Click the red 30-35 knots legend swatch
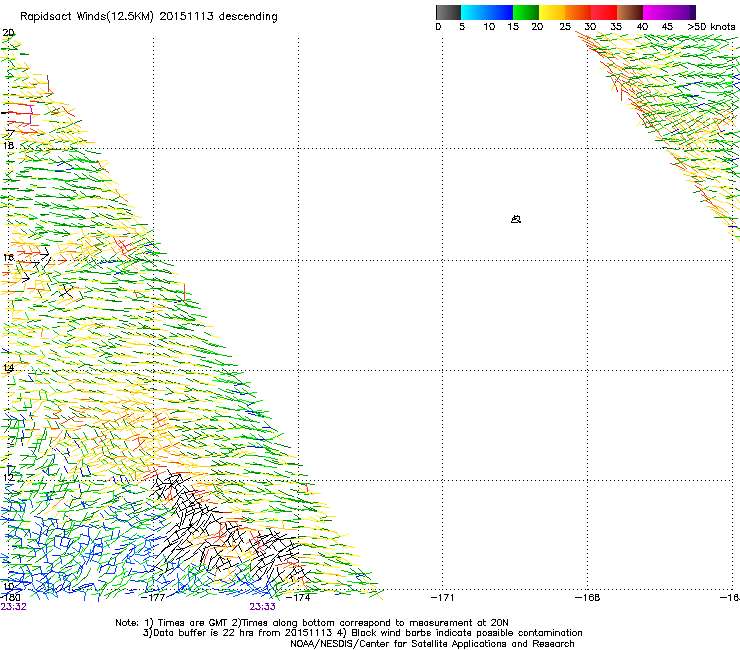 coord(604,12)
